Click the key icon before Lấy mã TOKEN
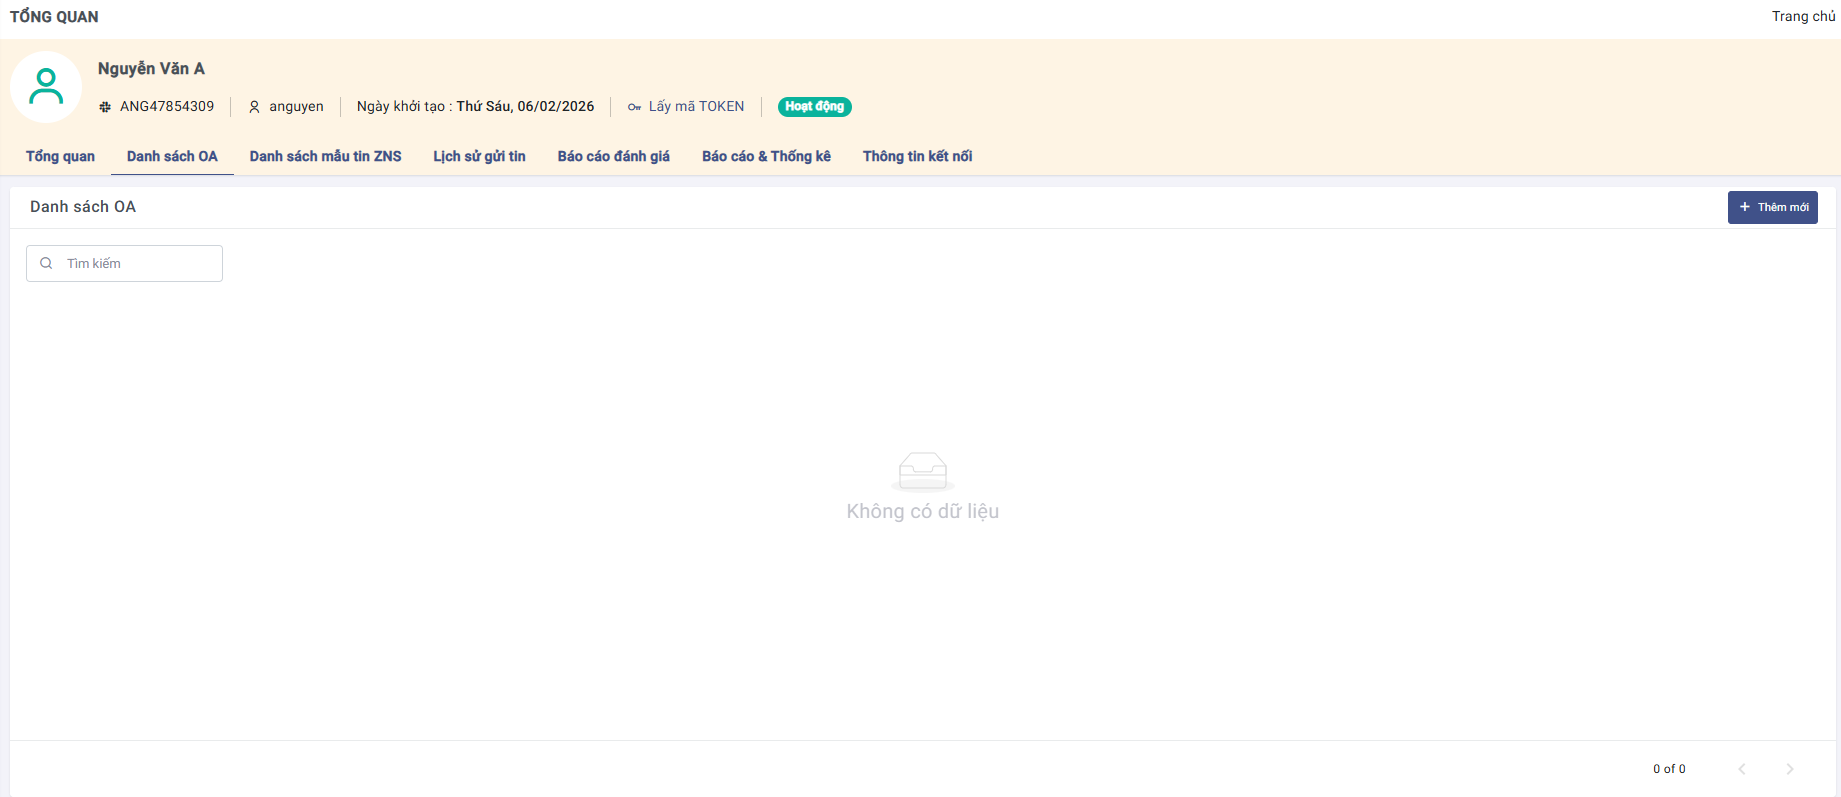Image resolution: width=1841 pixels, height=797 pixels. [634, 107]
